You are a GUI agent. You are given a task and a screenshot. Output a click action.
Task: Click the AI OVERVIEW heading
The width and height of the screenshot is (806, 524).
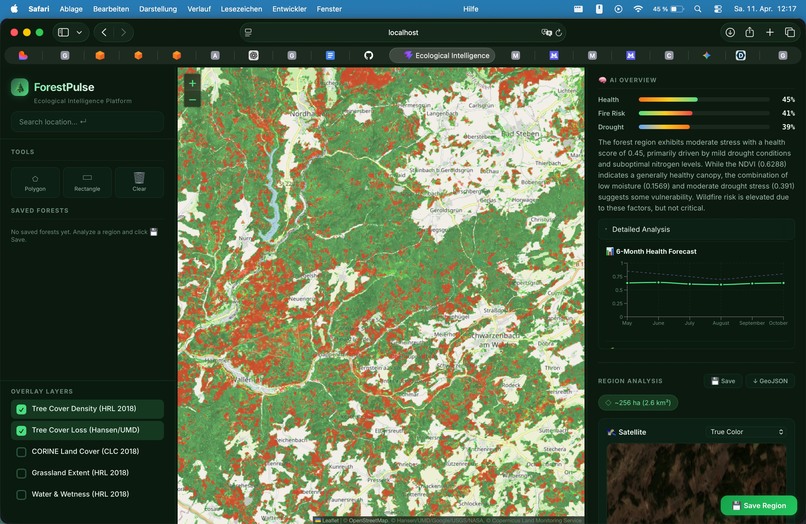[632, 80]
